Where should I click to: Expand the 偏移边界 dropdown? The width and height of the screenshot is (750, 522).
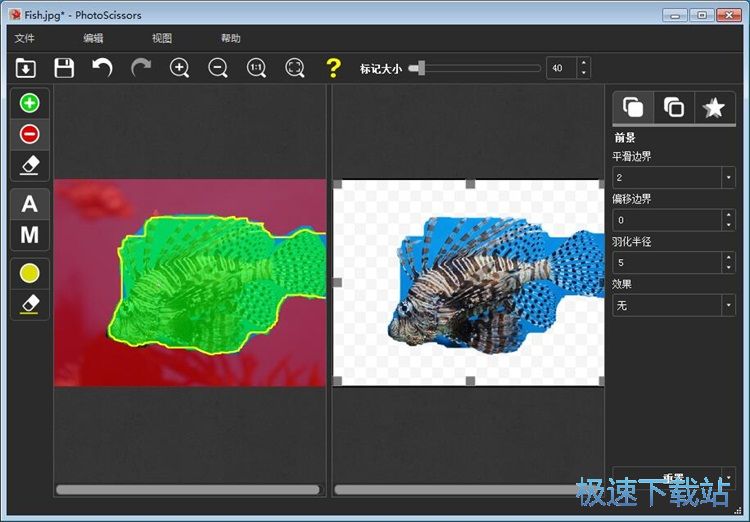tap(728, 220)
